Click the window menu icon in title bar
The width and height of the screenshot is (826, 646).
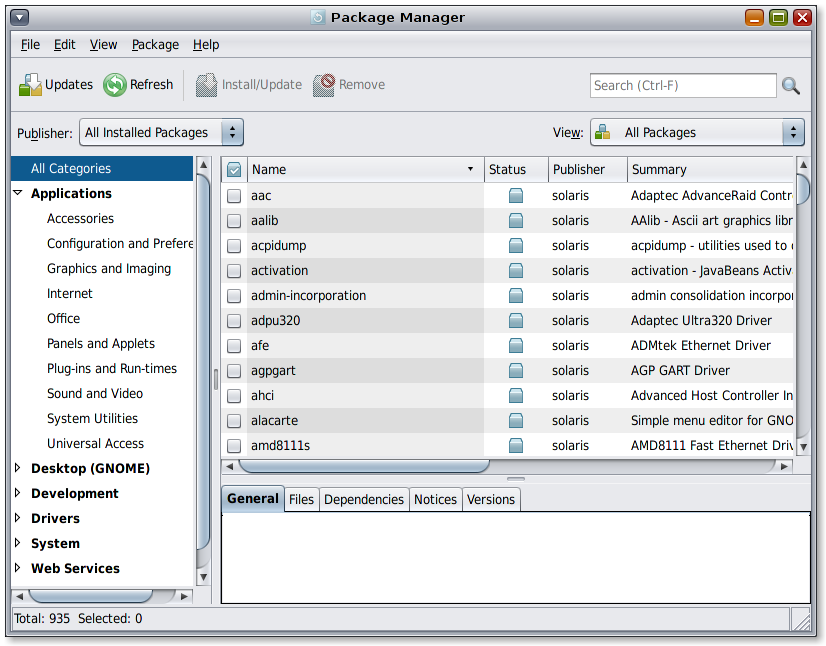20,17
